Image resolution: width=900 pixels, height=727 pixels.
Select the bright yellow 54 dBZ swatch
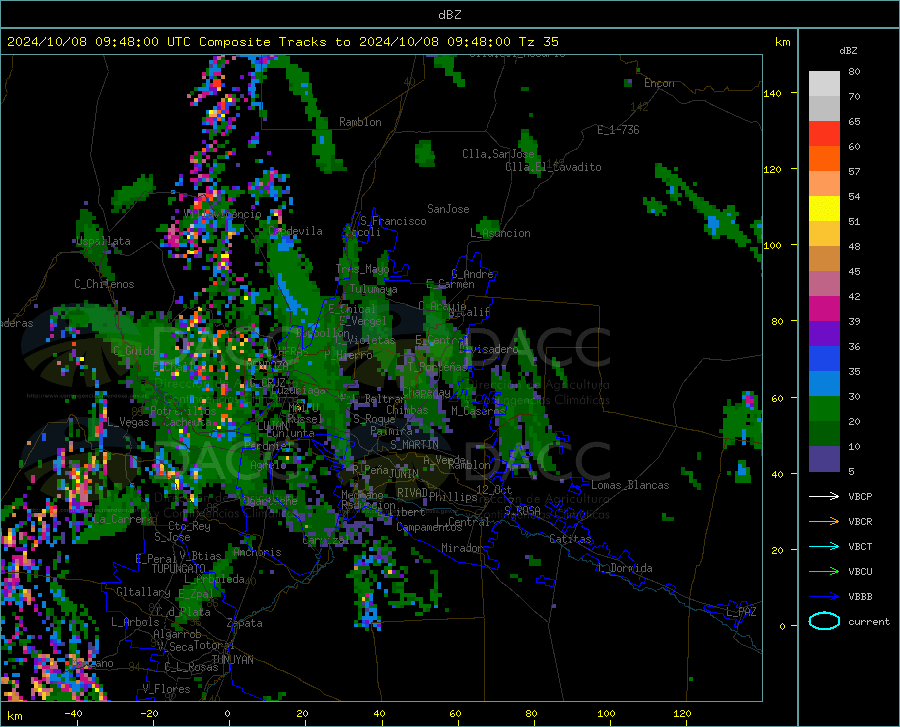(824, 208)
